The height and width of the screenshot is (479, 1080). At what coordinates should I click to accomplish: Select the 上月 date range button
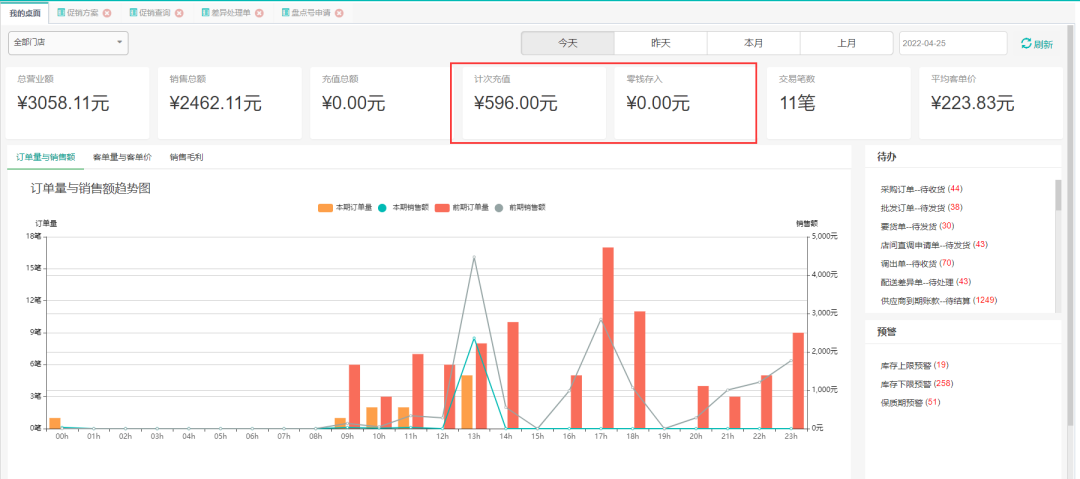click(x=846, y=43)
